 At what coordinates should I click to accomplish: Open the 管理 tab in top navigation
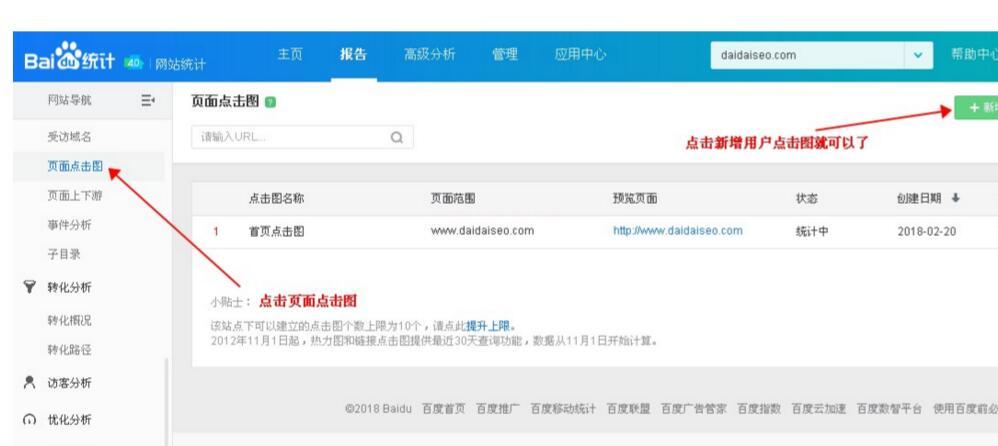coord(505,54)
